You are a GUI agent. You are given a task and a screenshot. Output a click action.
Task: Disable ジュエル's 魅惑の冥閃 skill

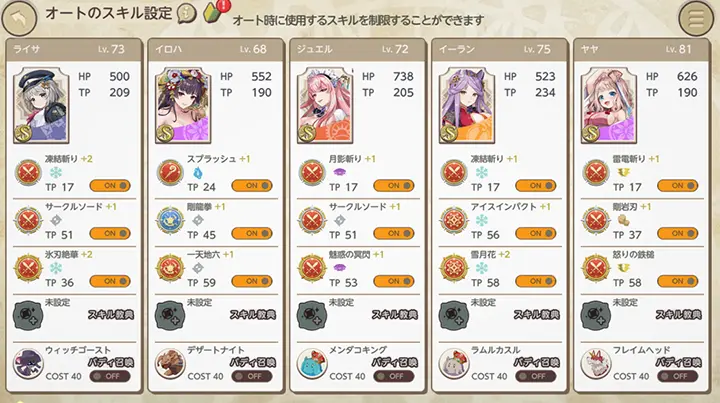(x=394, y=281)
